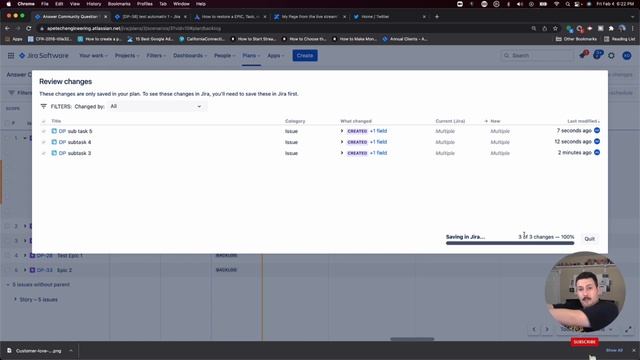Reload the page in Chrome
This screenshot has width=640, height=360.
coord(29,28)
